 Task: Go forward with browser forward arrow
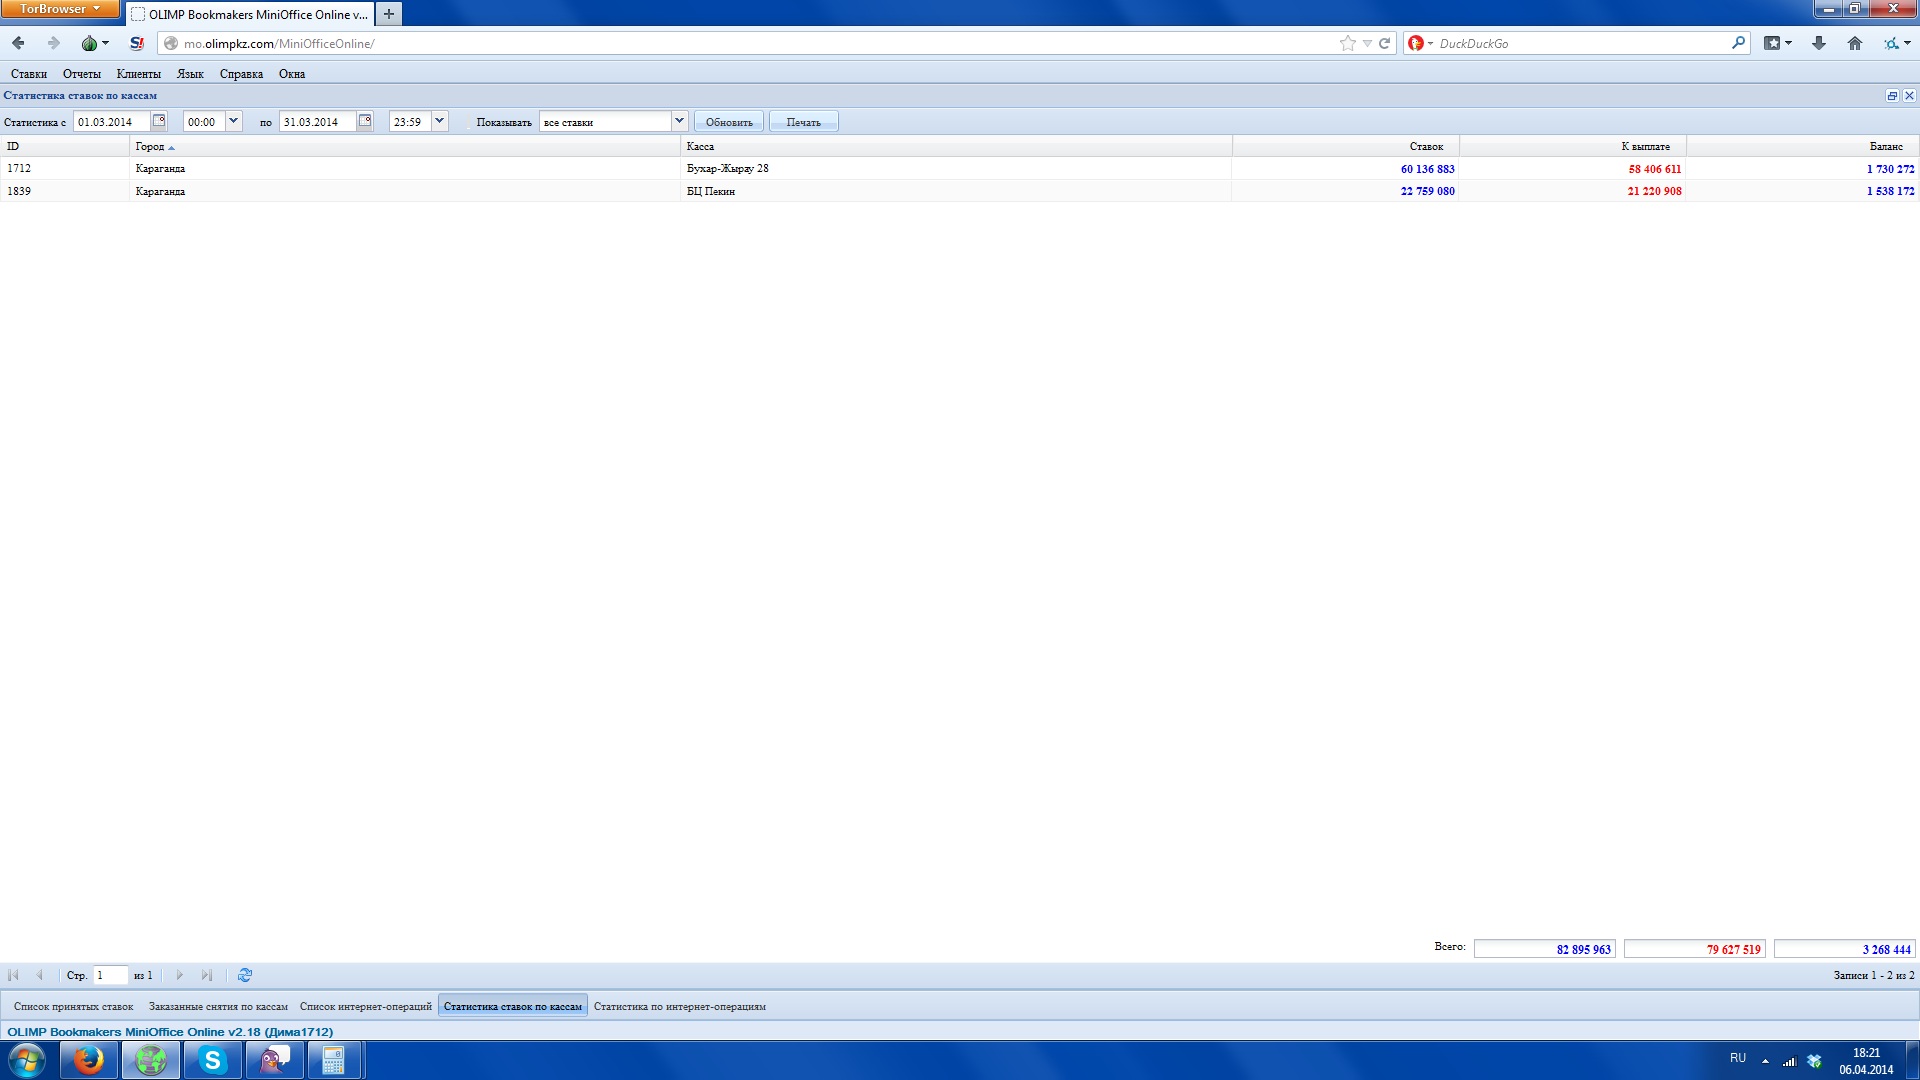pyautogui.click(x=54, y=43)
